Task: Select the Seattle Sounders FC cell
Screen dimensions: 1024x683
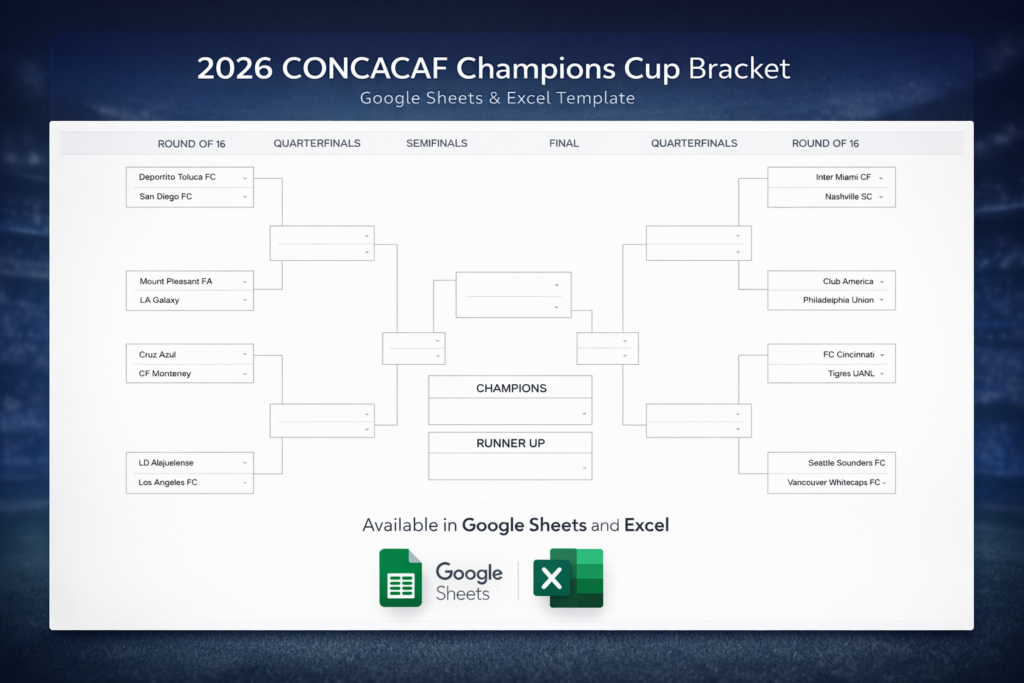Action: 846,463
